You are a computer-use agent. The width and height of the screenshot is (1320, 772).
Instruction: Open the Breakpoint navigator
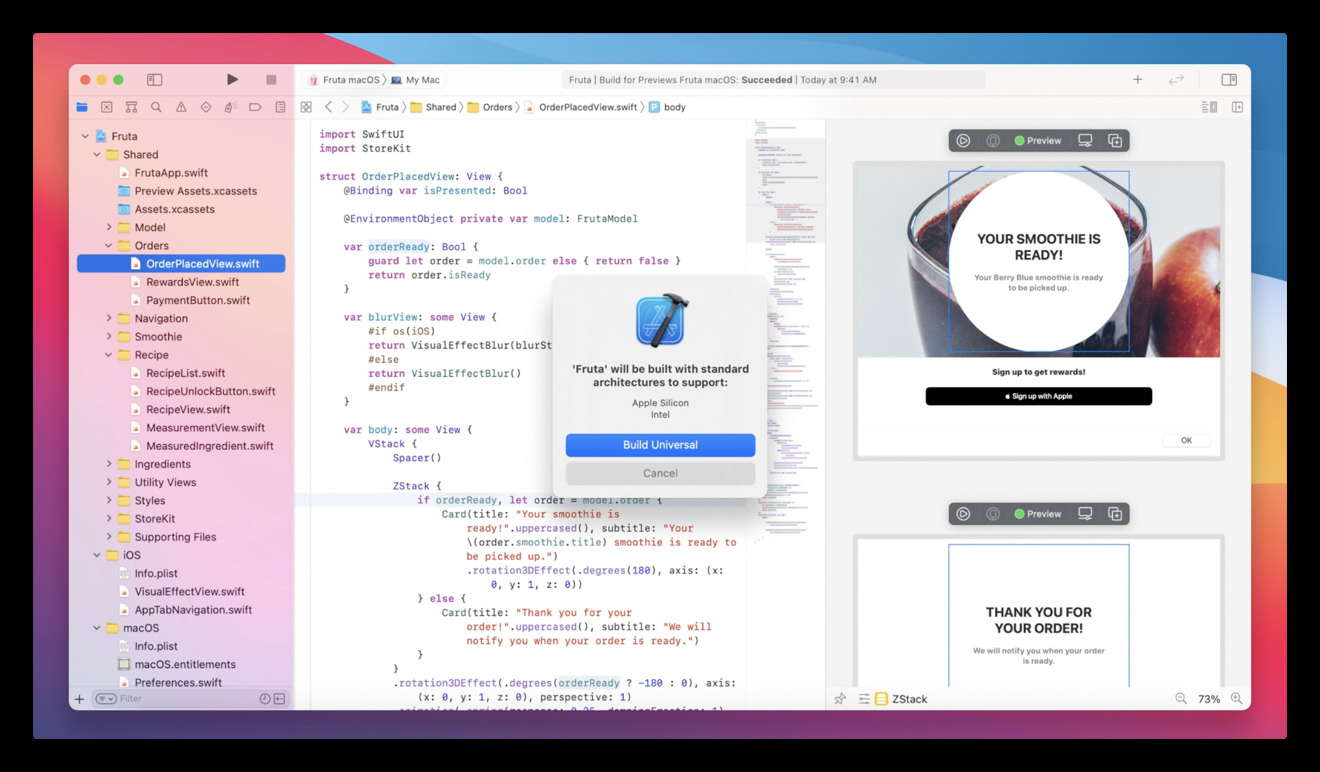pos(255,107)
